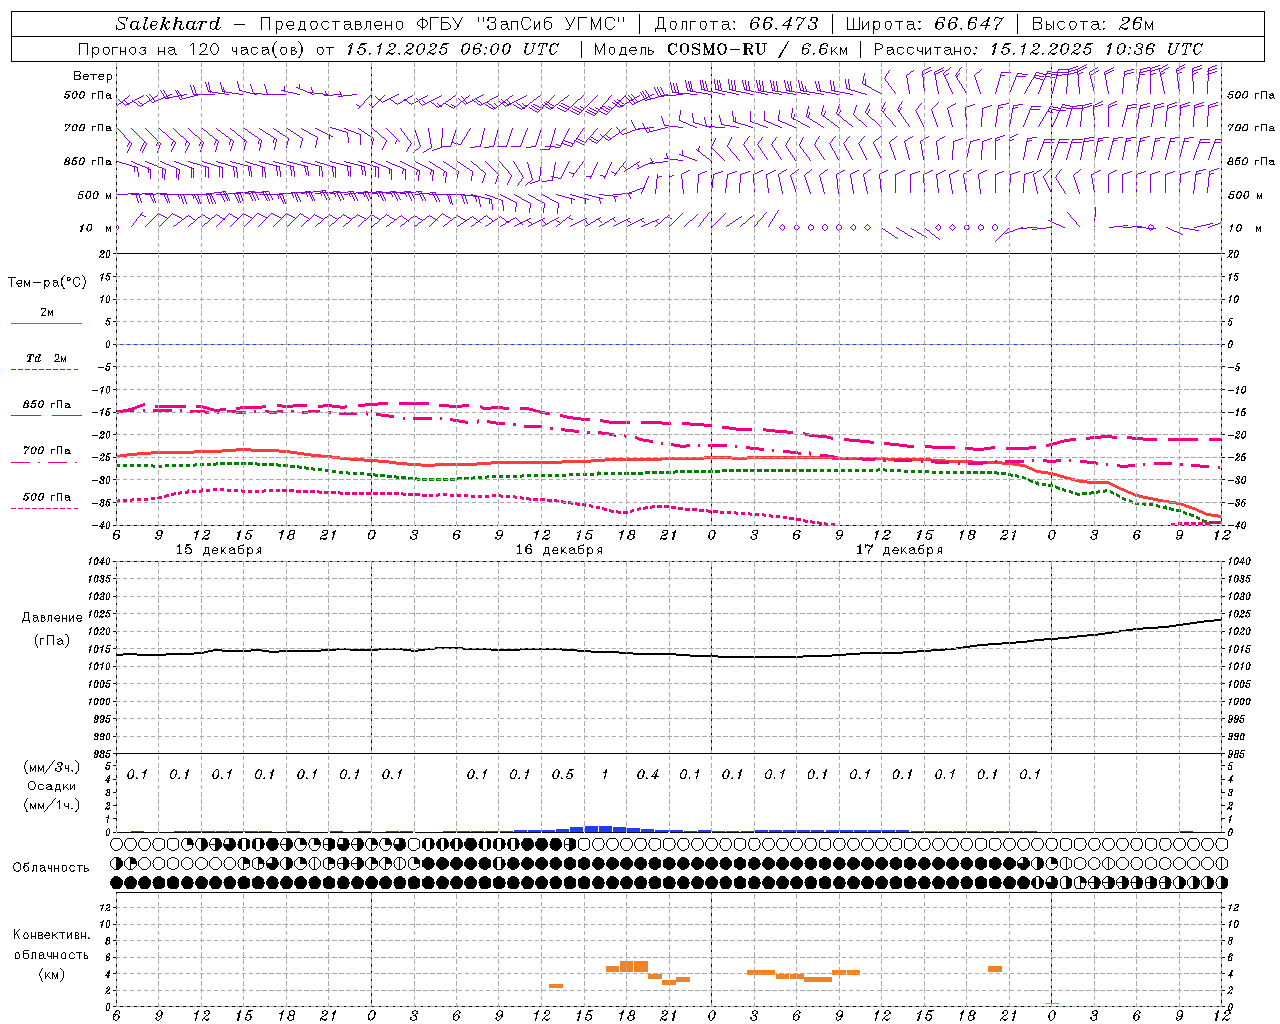Click 'Рассчитано: 15.12.2025 10:36 UTC' timestamp
The height and width of the screenshot is (1024, 1280).
coord(1038,49)
